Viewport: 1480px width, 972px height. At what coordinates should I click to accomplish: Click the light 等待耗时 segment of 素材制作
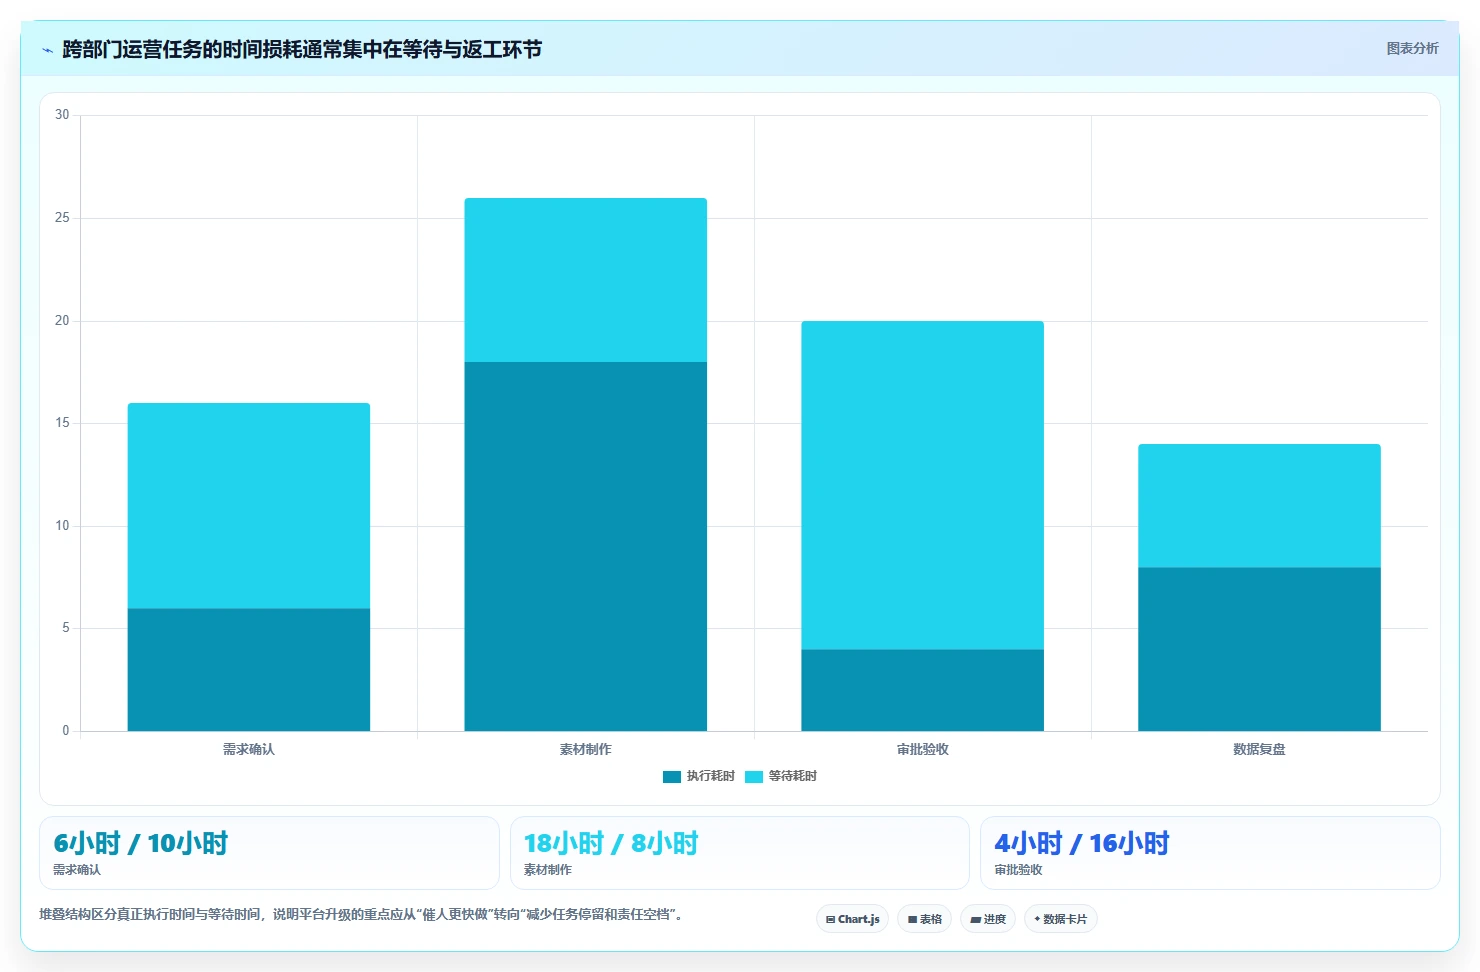pos(586,280)
